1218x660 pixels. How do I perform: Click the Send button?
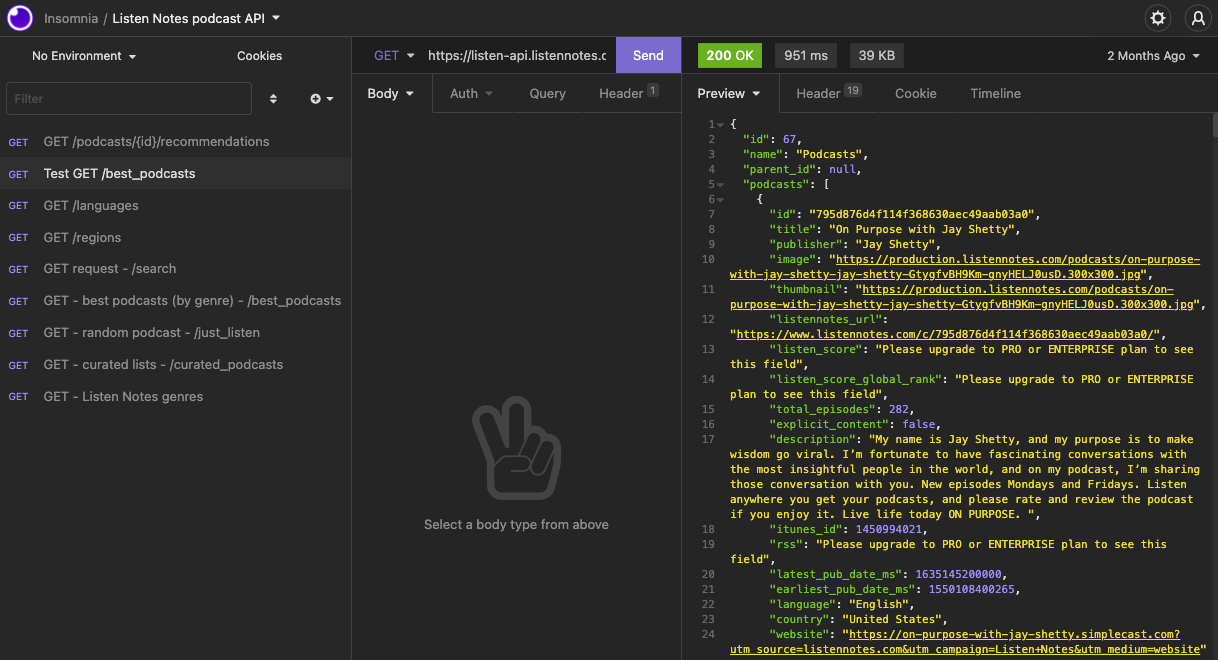tap(648, 55)
